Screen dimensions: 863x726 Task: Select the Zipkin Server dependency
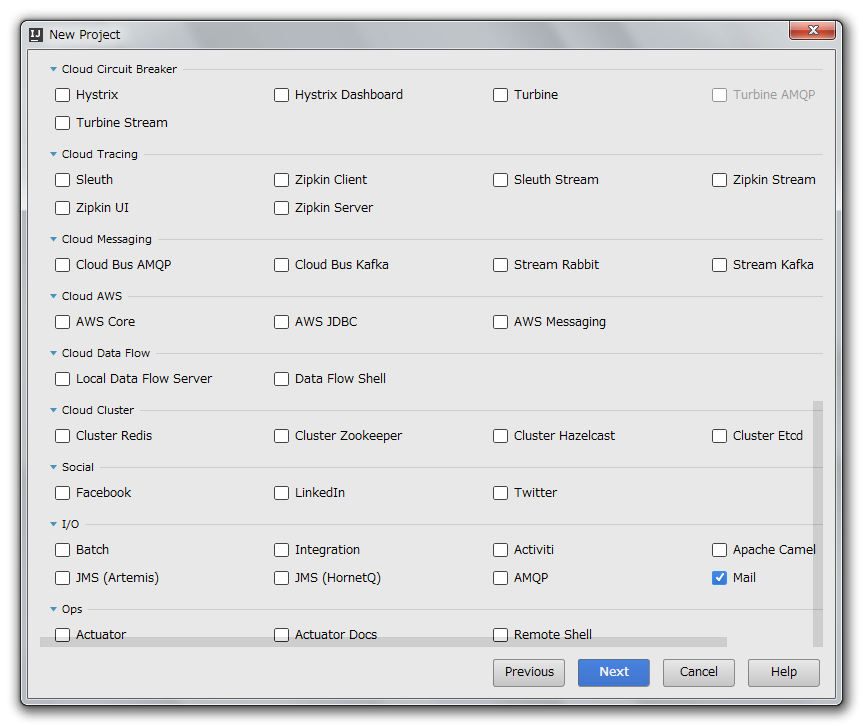(x=281, y=208)
